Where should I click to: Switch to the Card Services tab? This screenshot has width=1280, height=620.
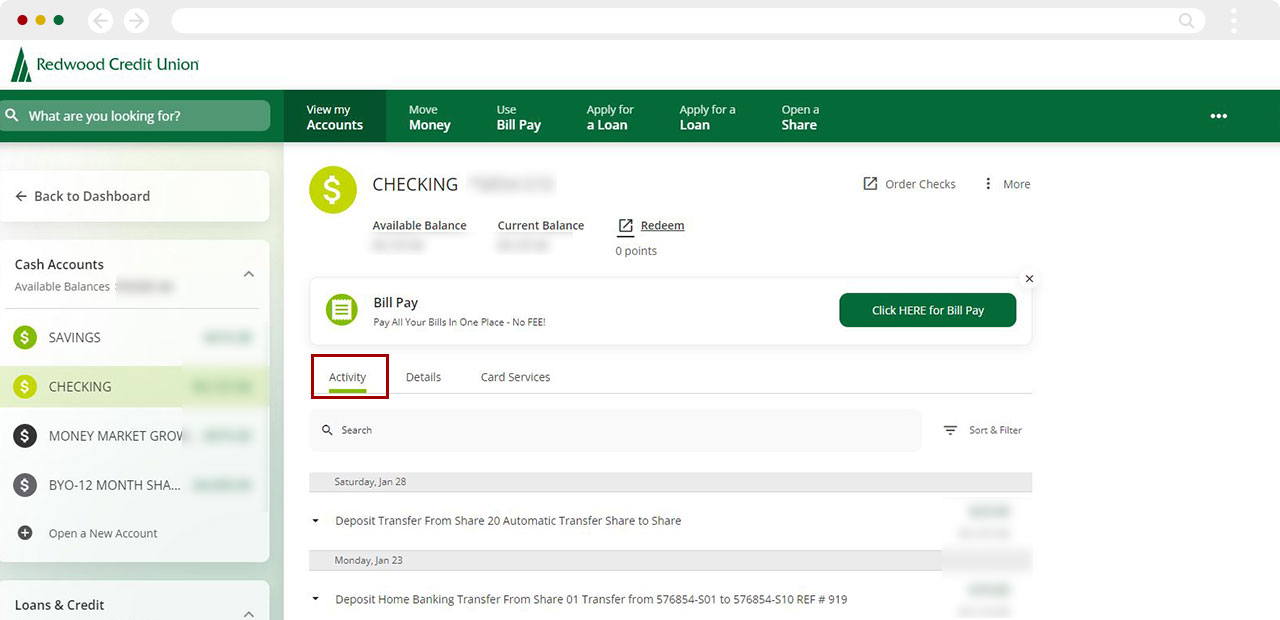click(x=515, y=377)
